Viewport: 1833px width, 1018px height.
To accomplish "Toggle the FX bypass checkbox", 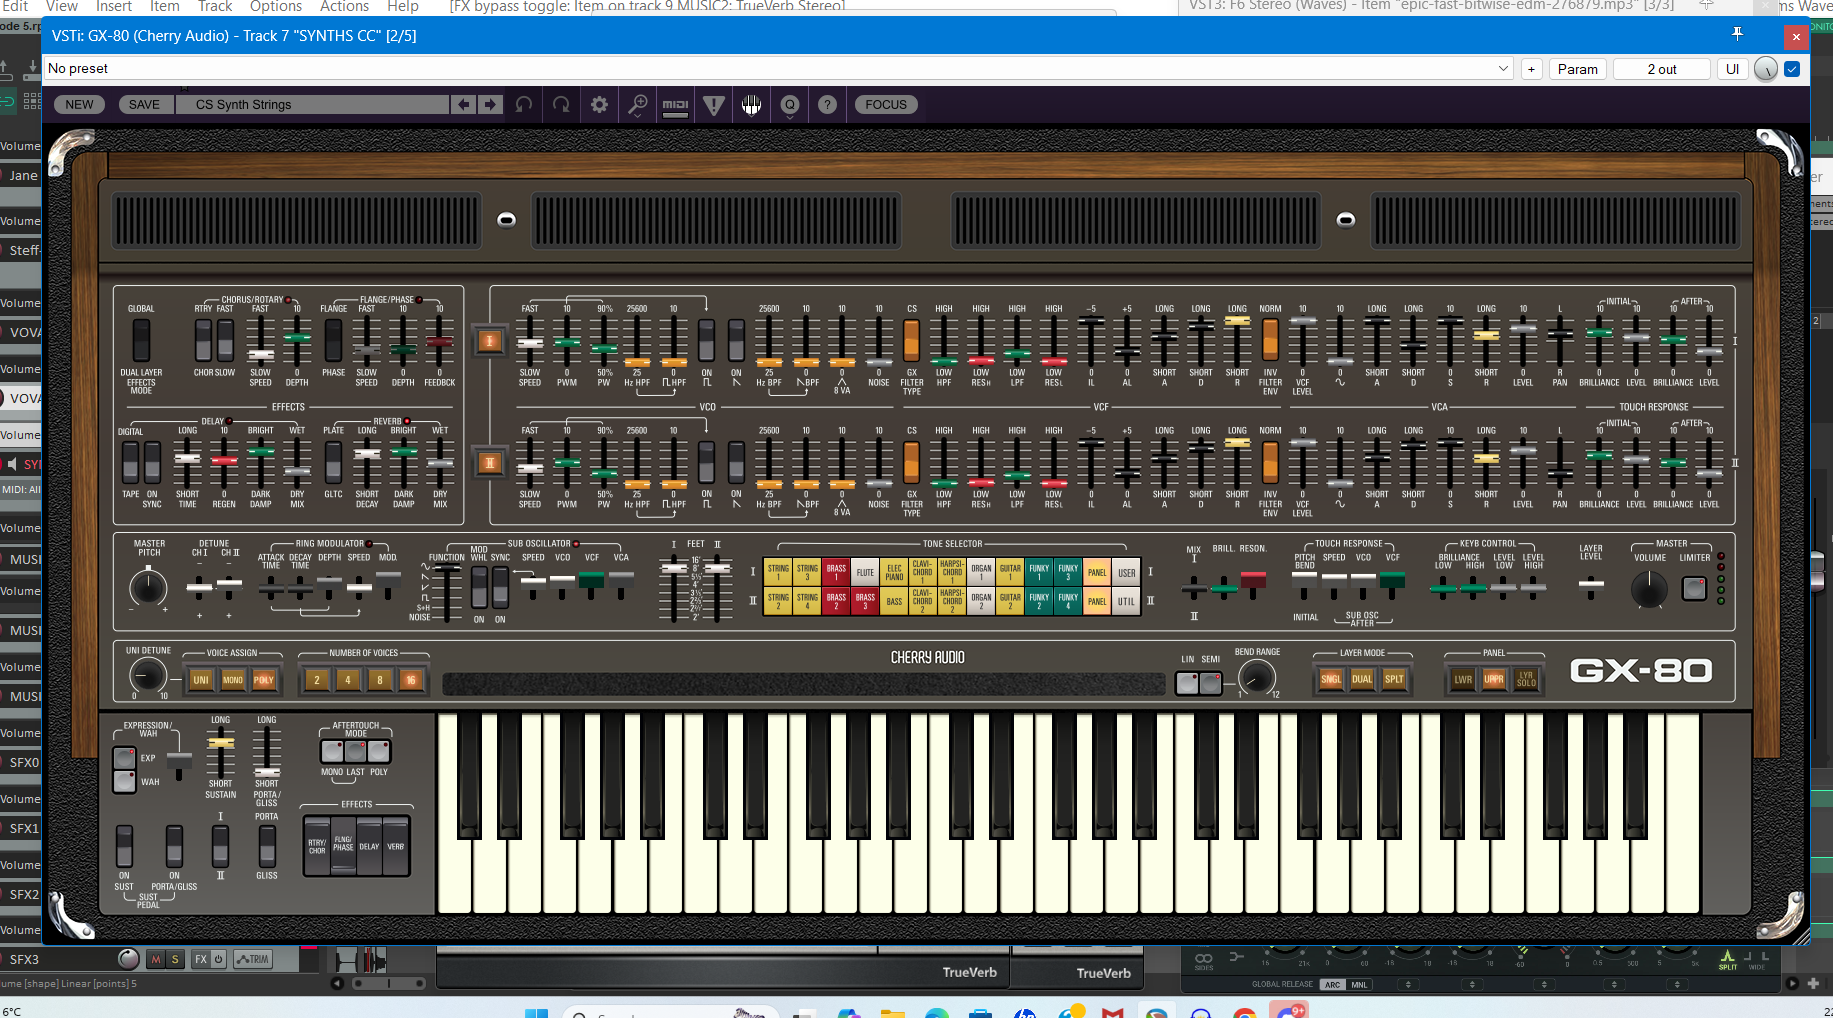I will pos(1792,69).
